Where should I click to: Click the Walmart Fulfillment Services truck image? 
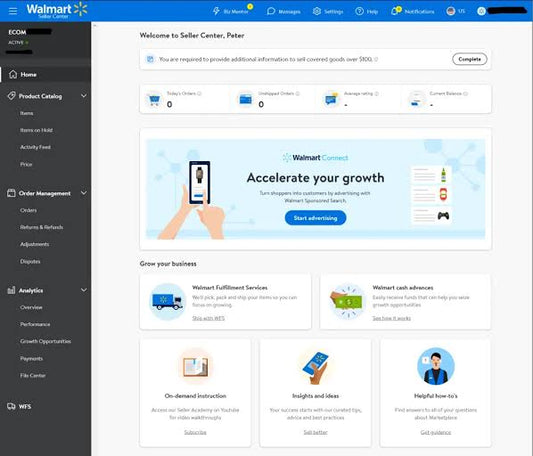click(x=167, y=301)
